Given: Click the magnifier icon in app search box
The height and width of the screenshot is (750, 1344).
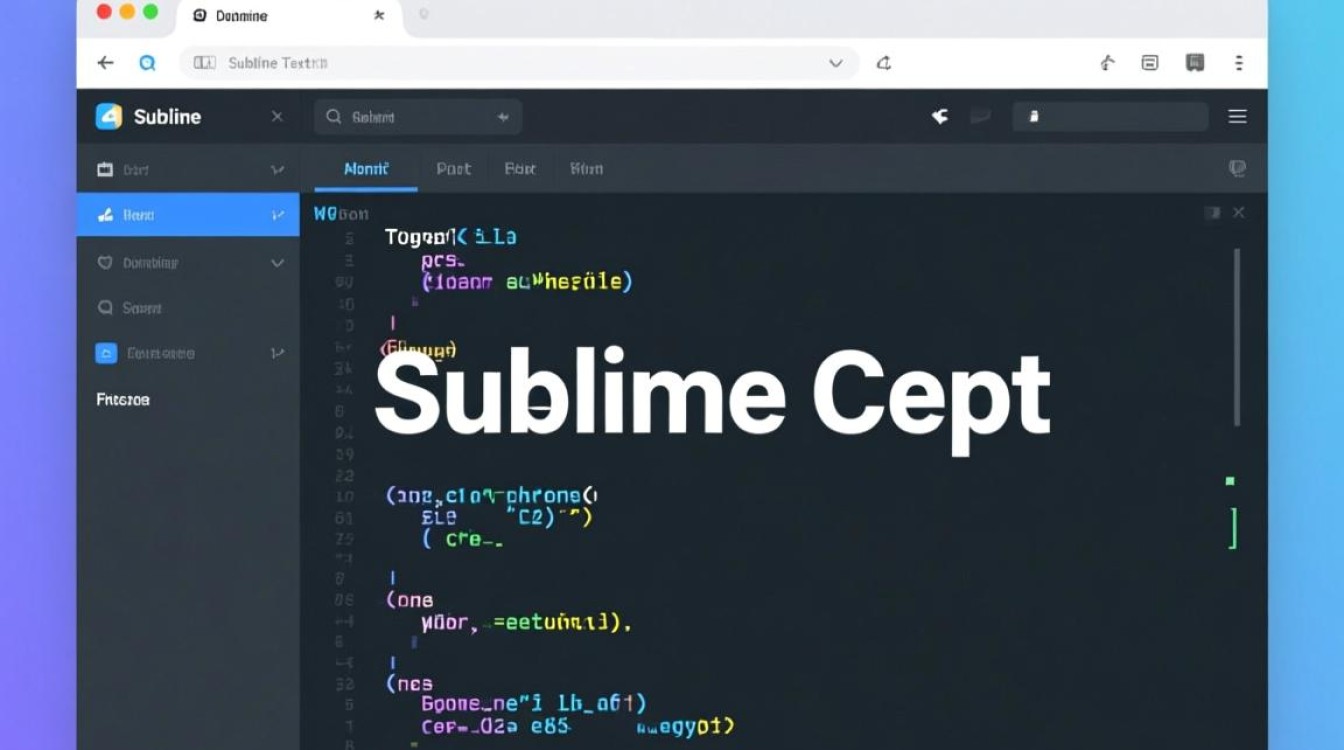Looking at the screenshot, I should pos(334,117).
